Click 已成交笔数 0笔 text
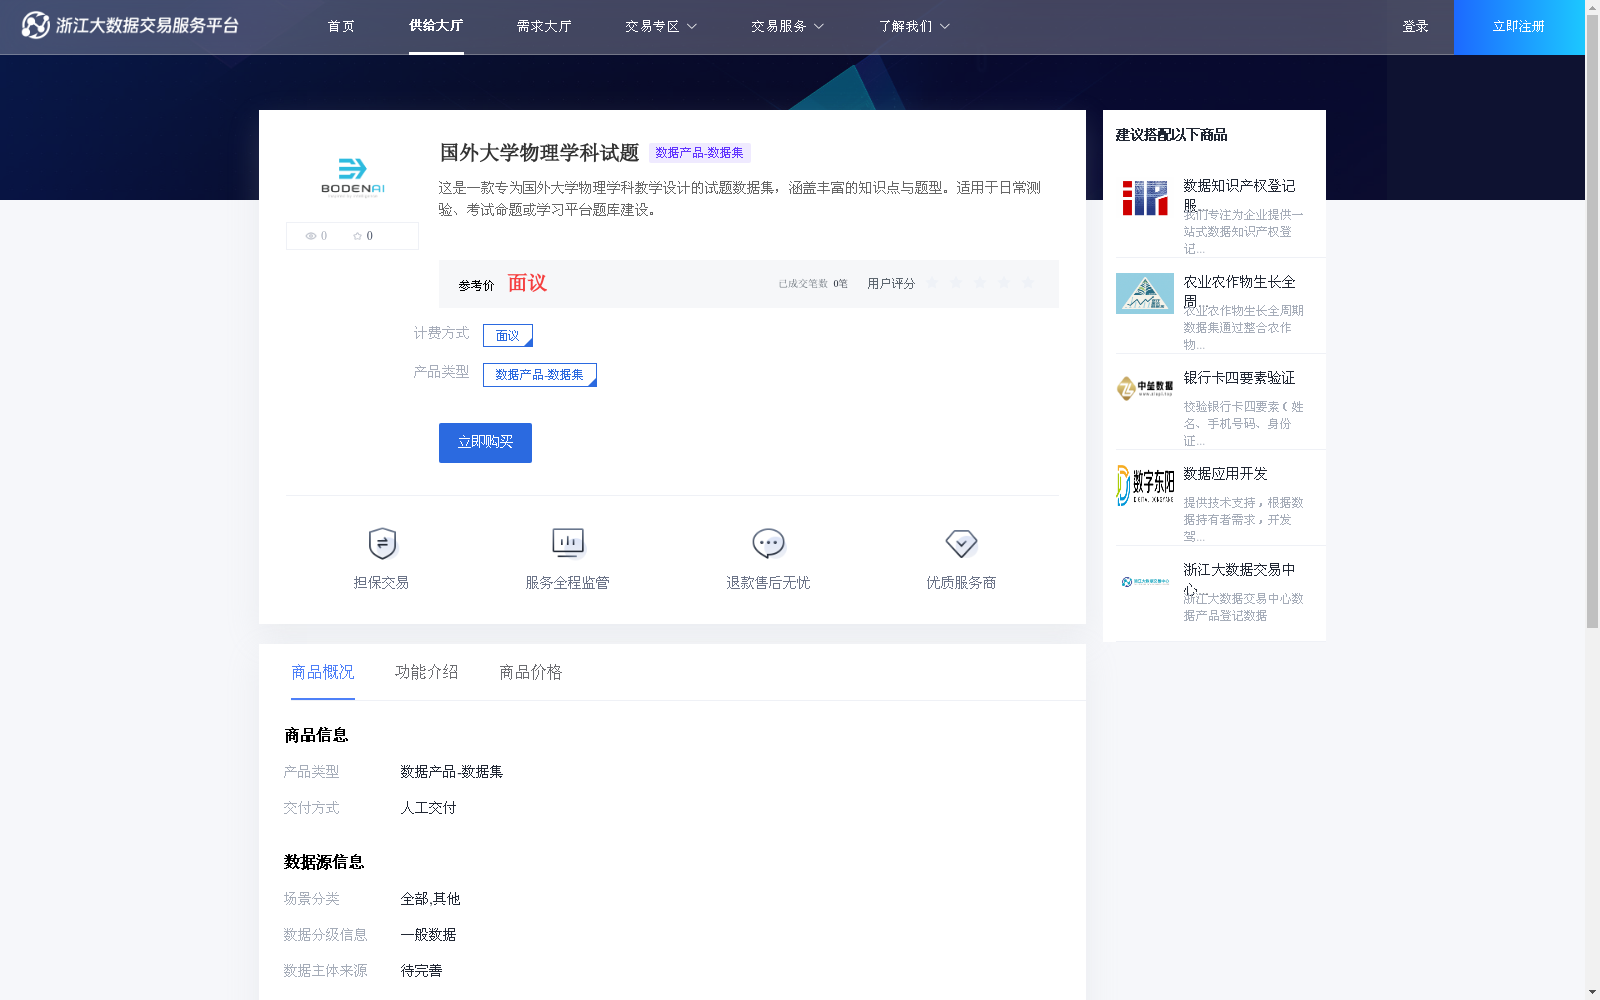 click(x=813, y=284)
